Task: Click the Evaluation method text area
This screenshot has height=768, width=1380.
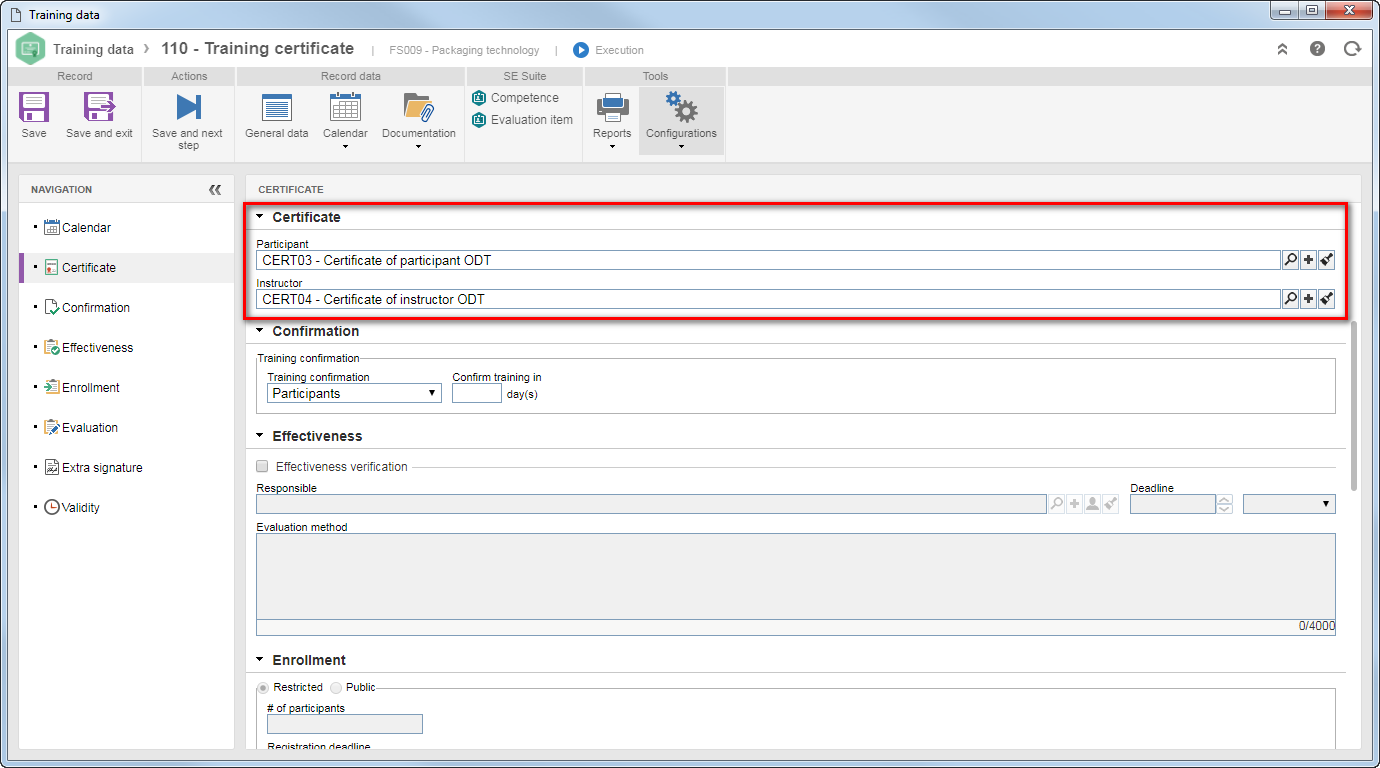Action: (x=795, y=577)
